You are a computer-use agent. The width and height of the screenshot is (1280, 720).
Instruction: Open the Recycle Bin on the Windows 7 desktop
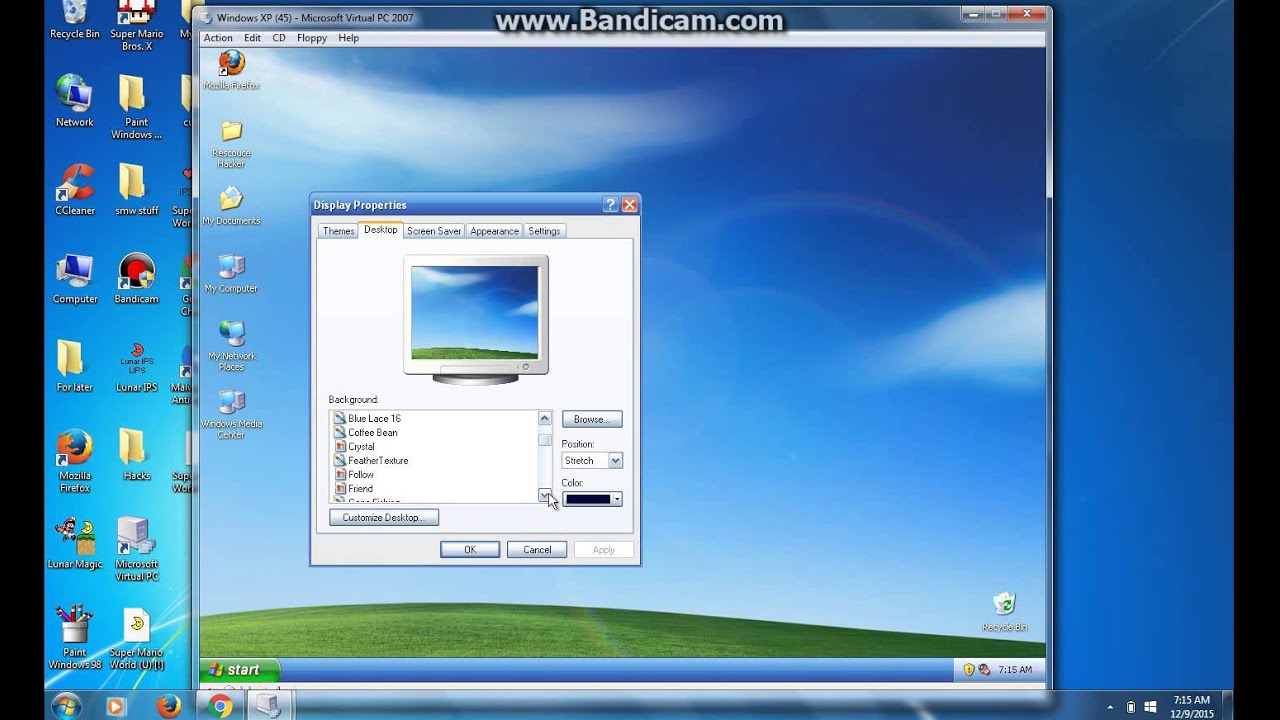[75, 20]
